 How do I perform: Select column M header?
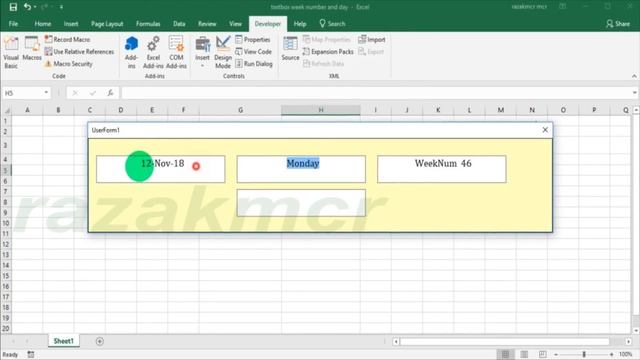pos(500,110)
